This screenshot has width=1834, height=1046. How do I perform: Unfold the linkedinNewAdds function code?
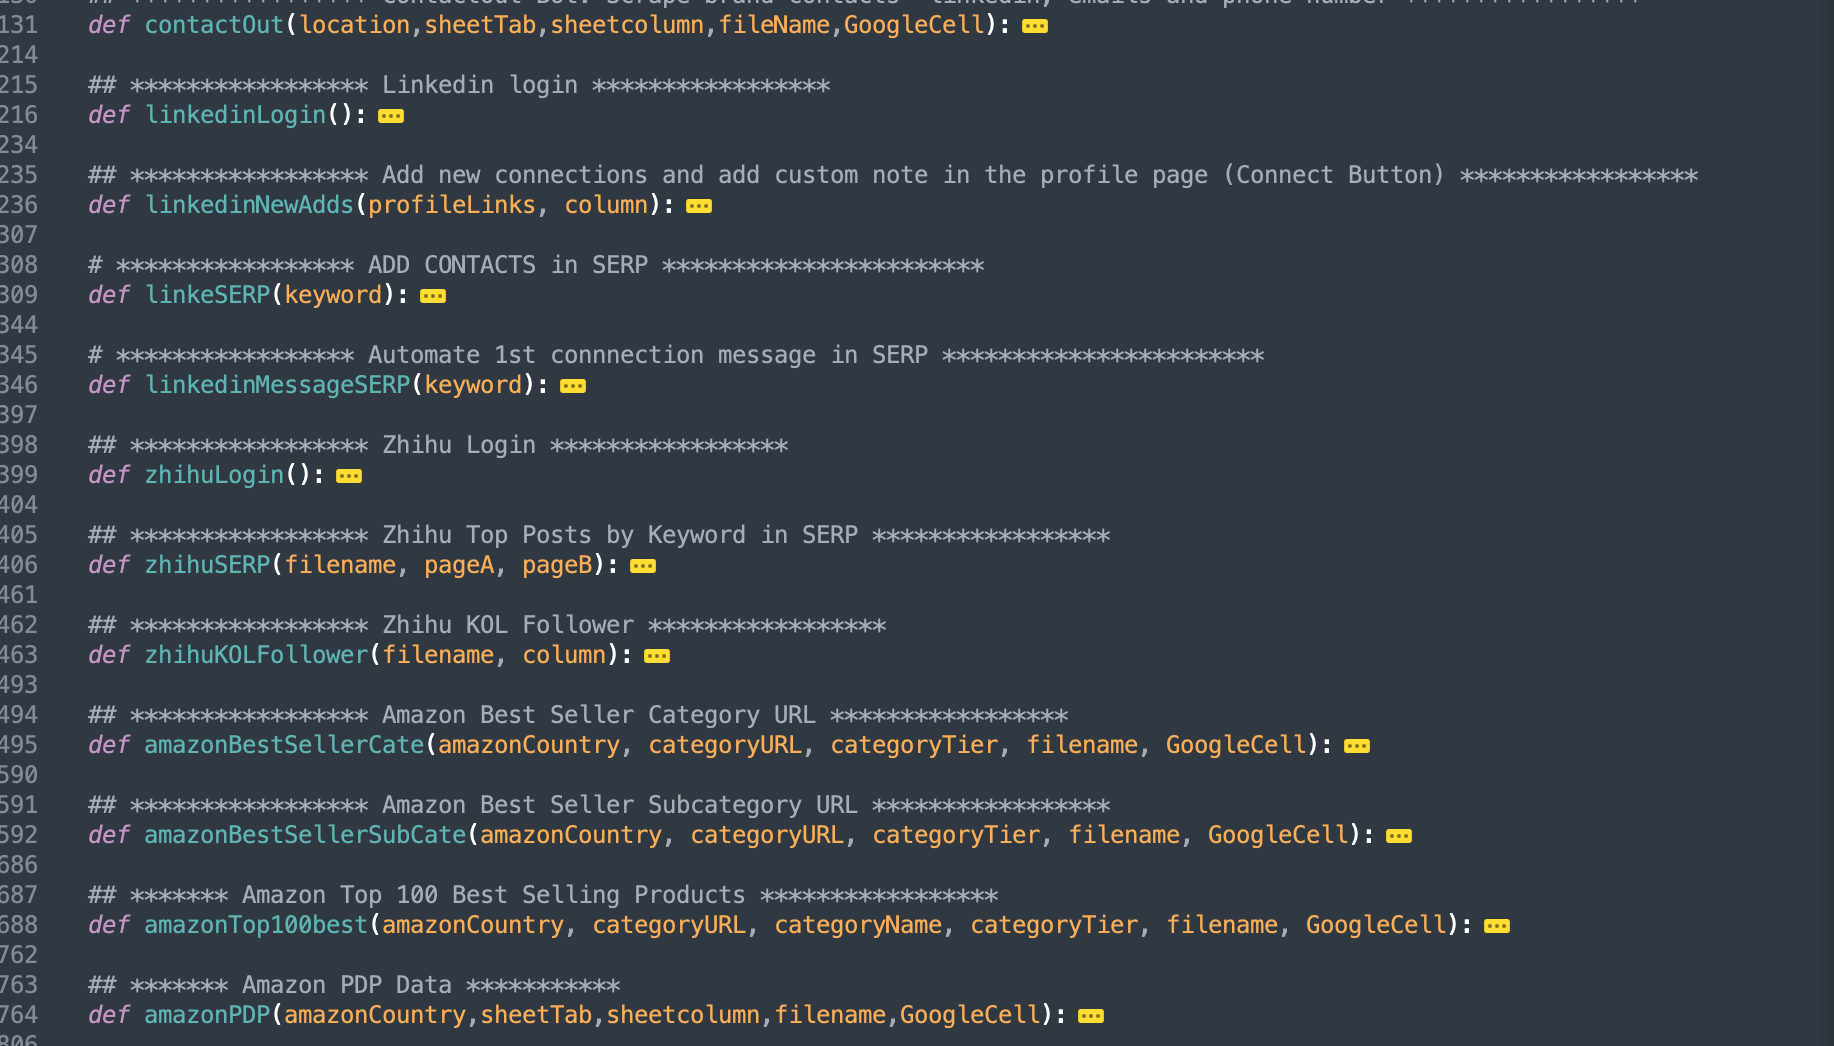699,206
